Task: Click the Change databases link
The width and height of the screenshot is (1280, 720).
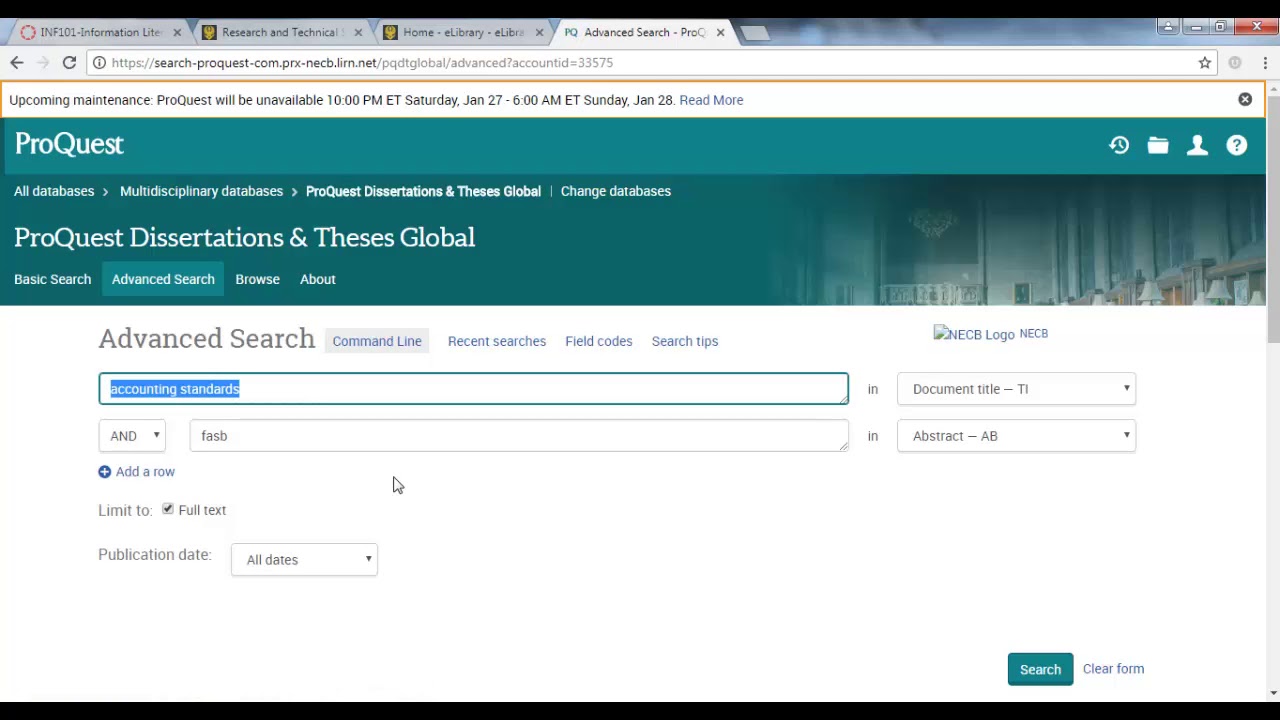Action: point(616,191)
